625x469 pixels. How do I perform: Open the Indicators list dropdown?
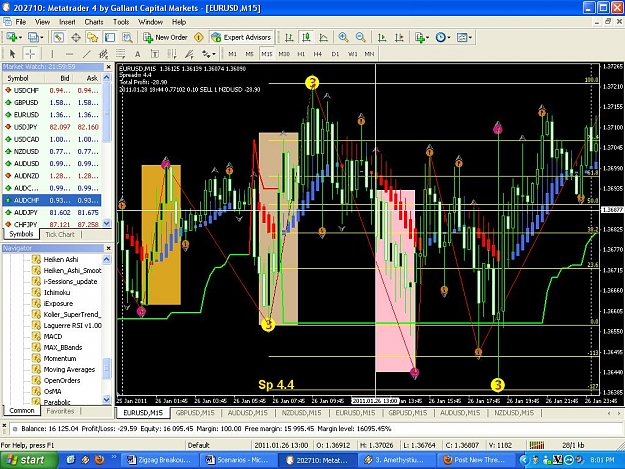tap(422, 37)
